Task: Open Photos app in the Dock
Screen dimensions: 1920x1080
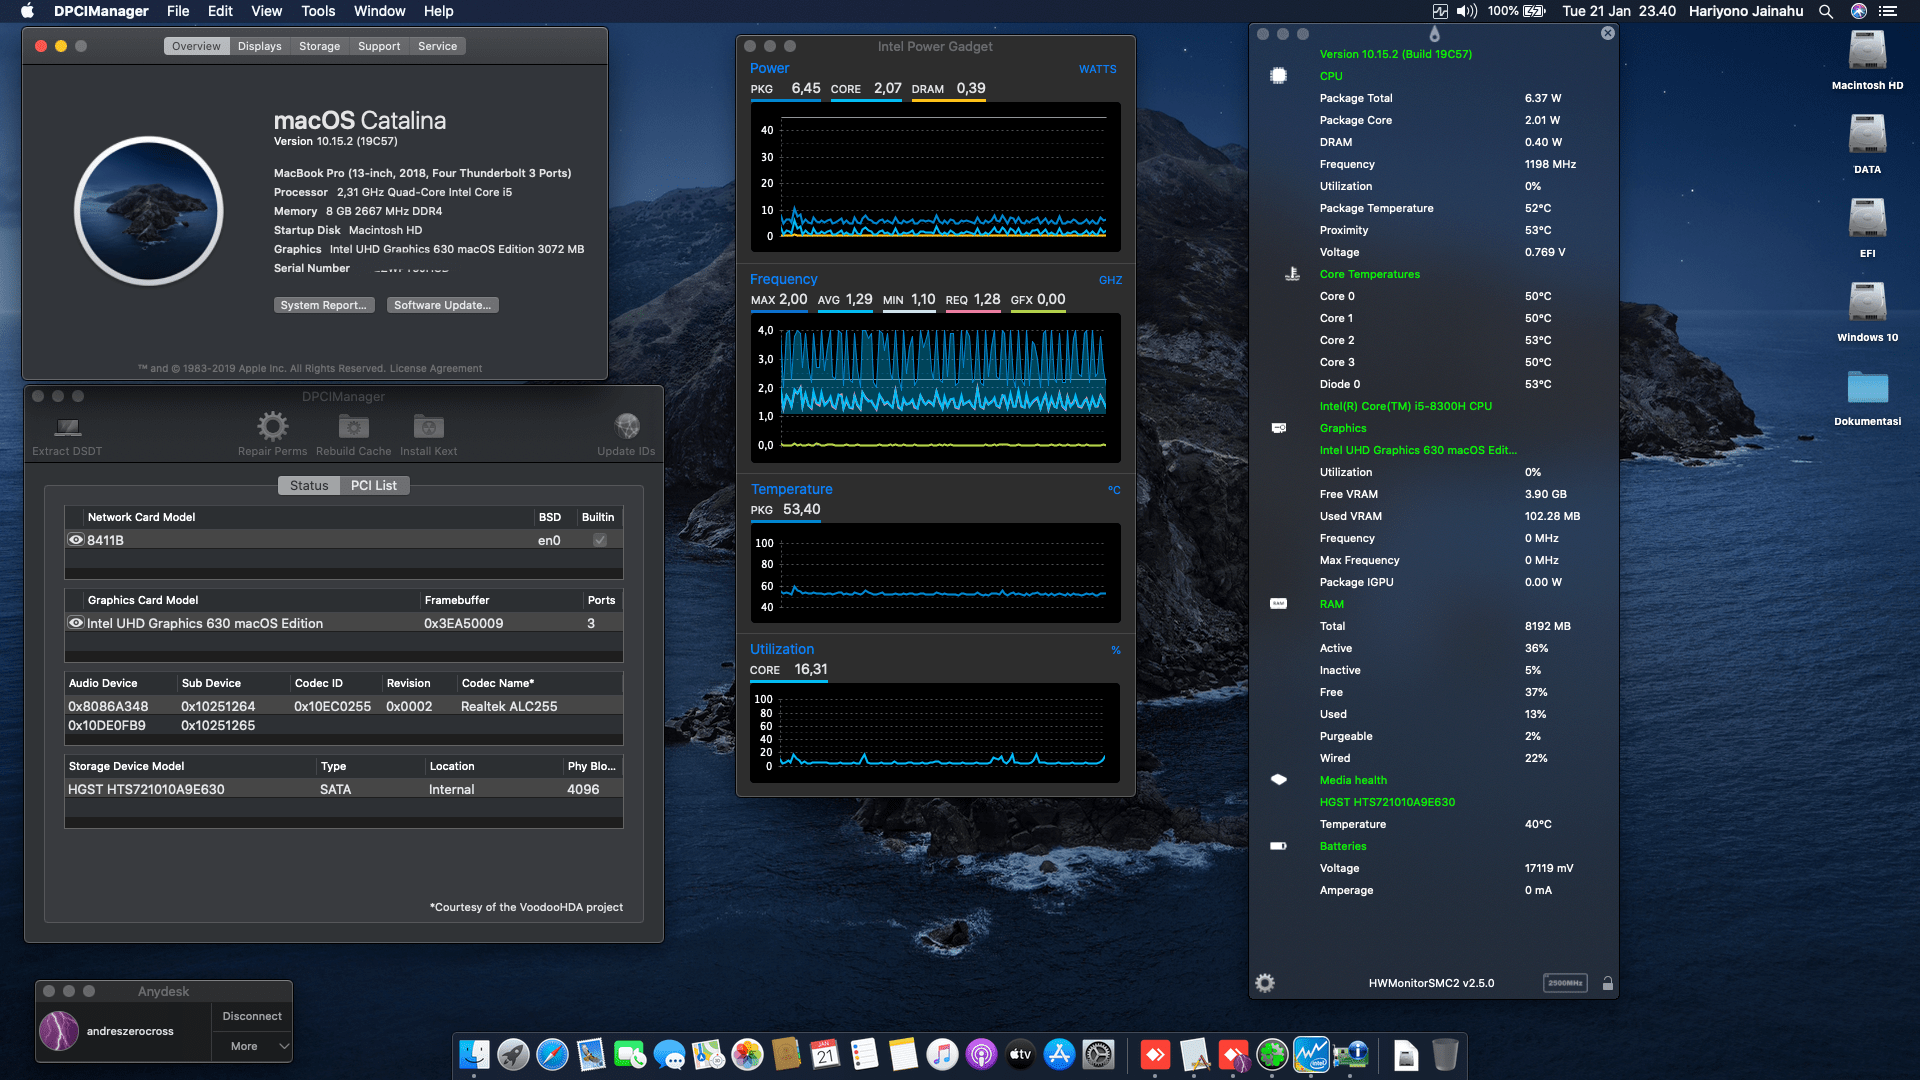Action: (x=747, y=1054)
